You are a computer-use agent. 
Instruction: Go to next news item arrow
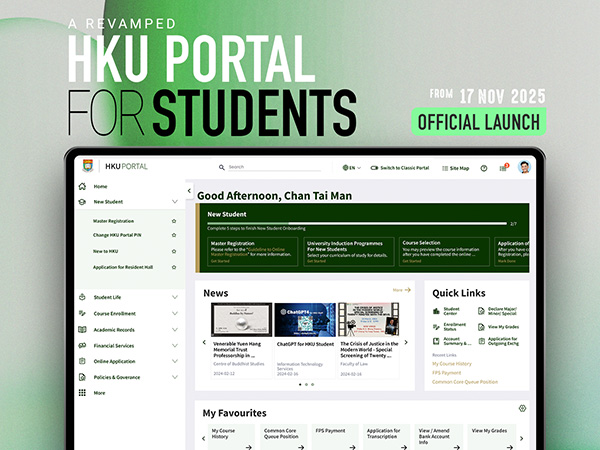coord(406,342)
